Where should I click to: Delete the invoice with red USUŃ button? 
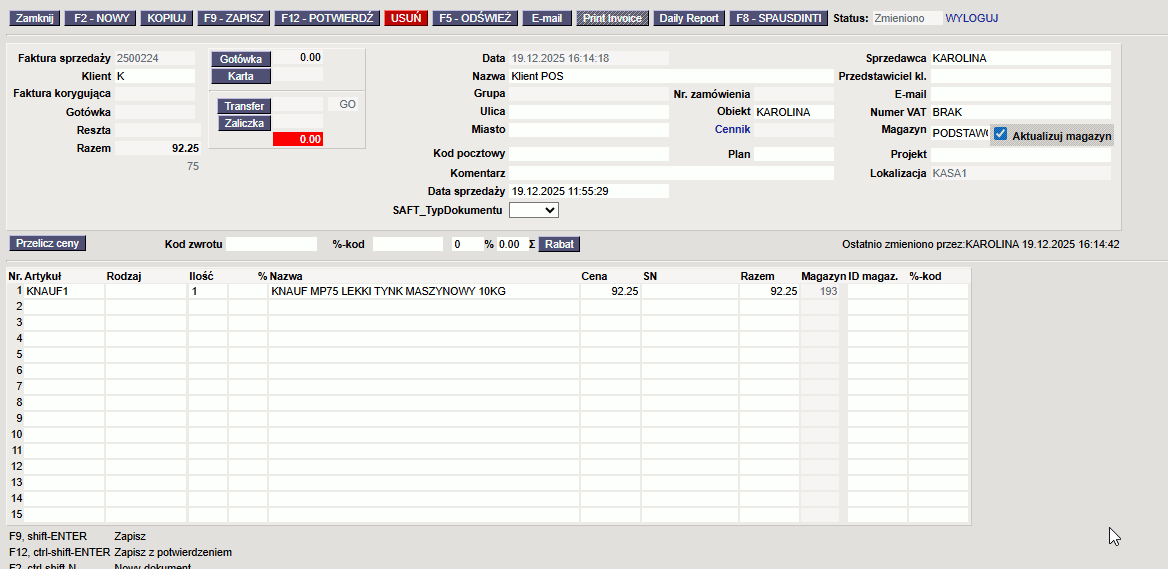click(x=405, y=18)
